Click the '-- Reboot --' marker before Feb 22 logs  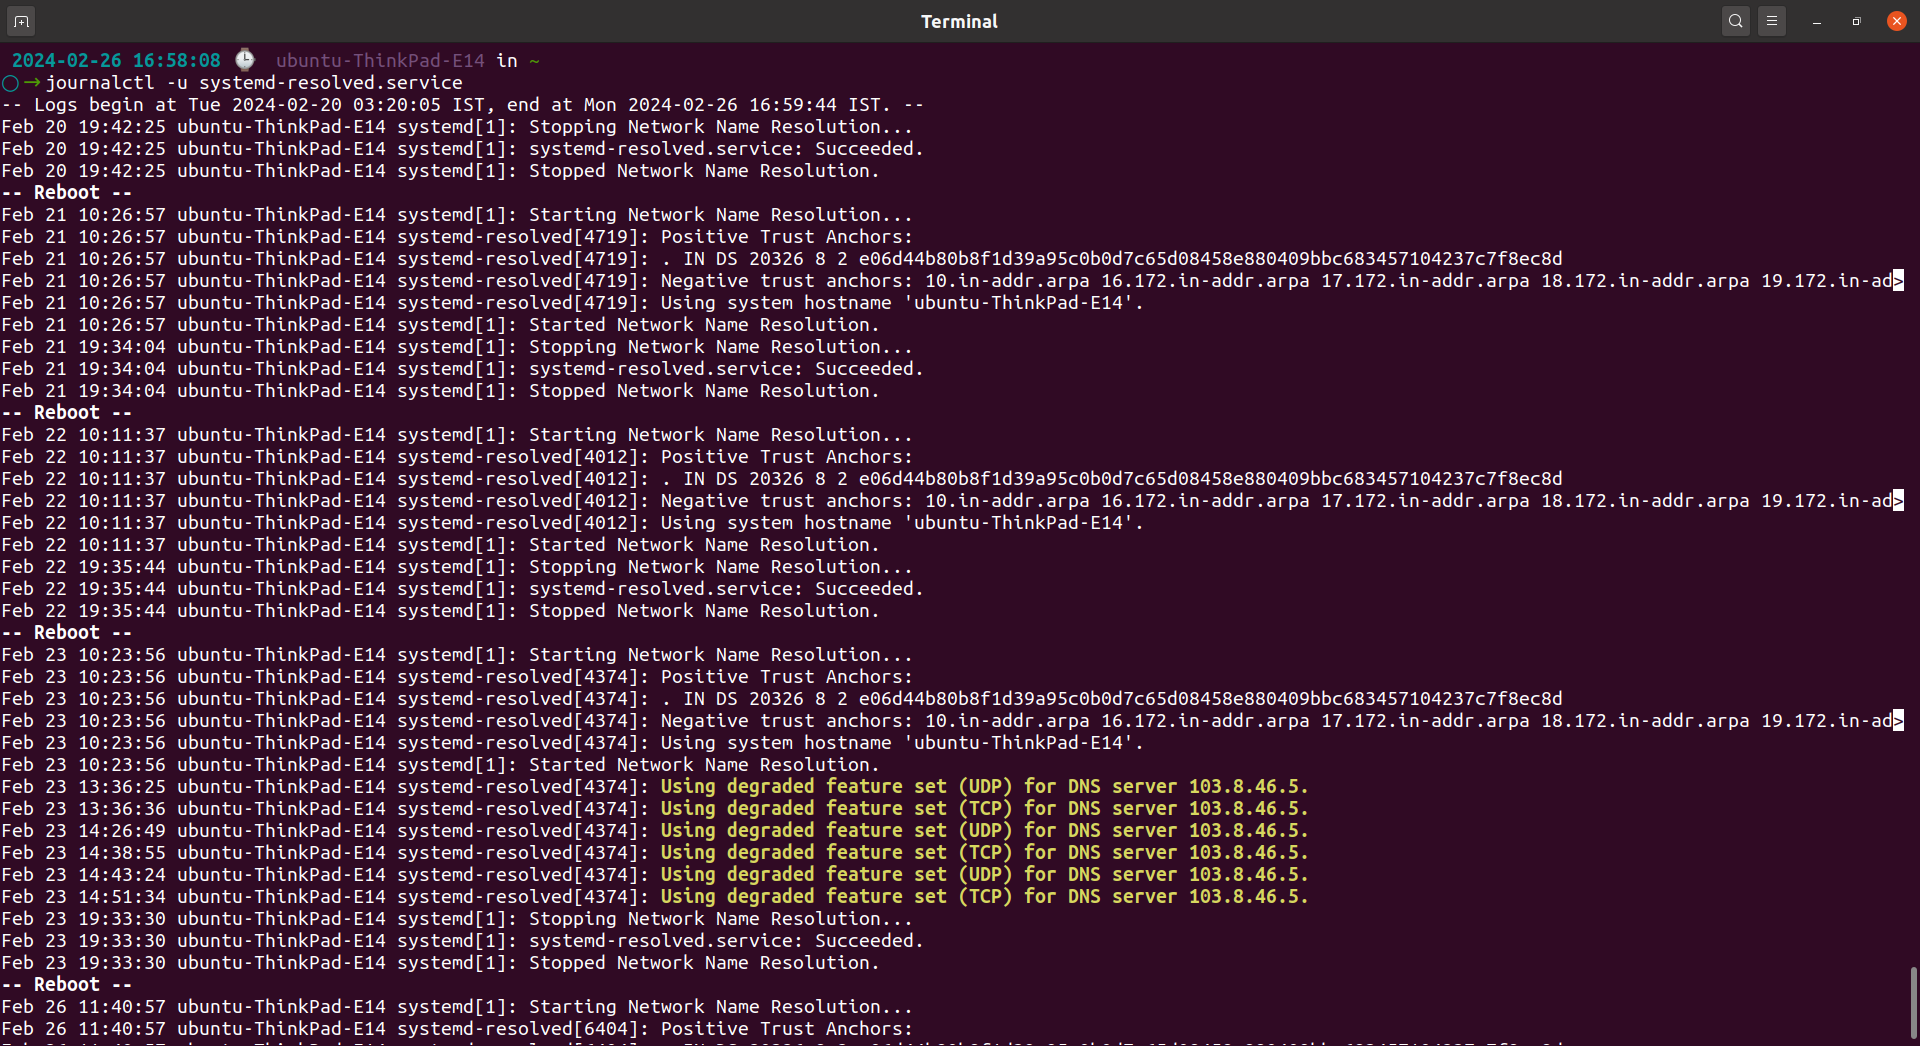tap(67, 413)
